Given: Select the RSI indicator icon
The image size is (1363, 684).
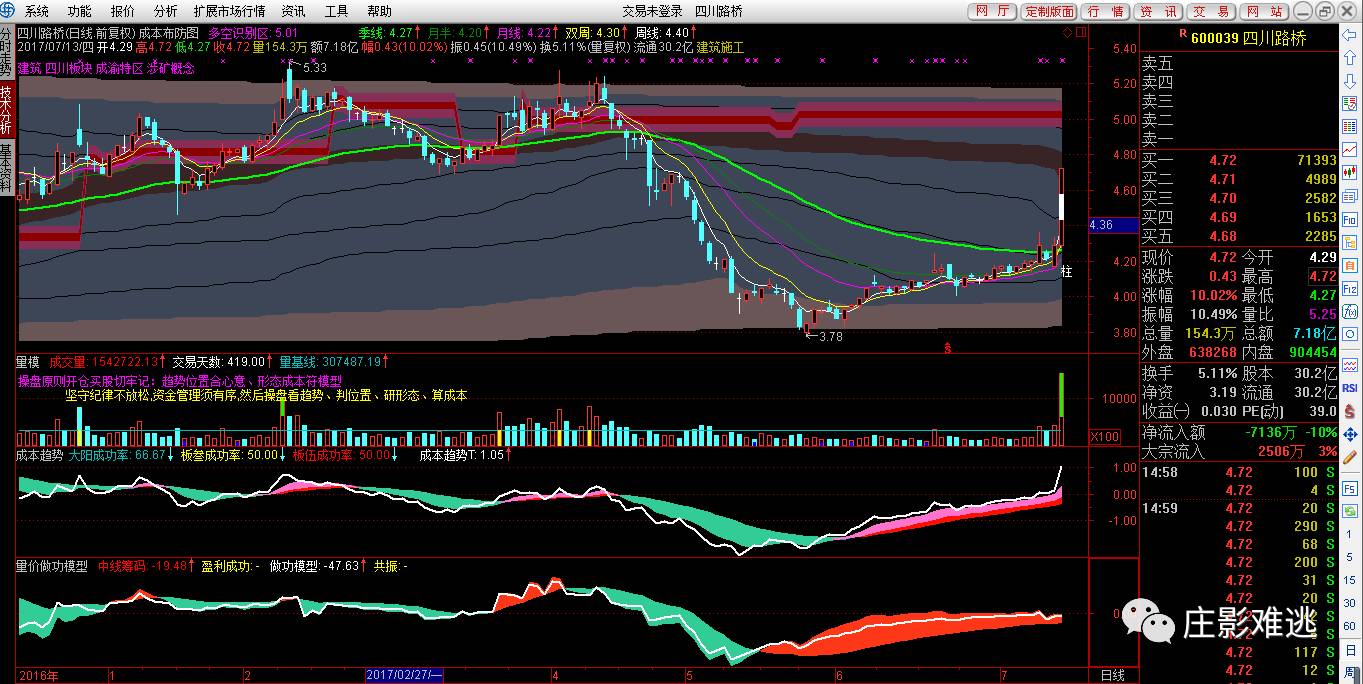Looking at the screenshot, I should (1349, 388).
